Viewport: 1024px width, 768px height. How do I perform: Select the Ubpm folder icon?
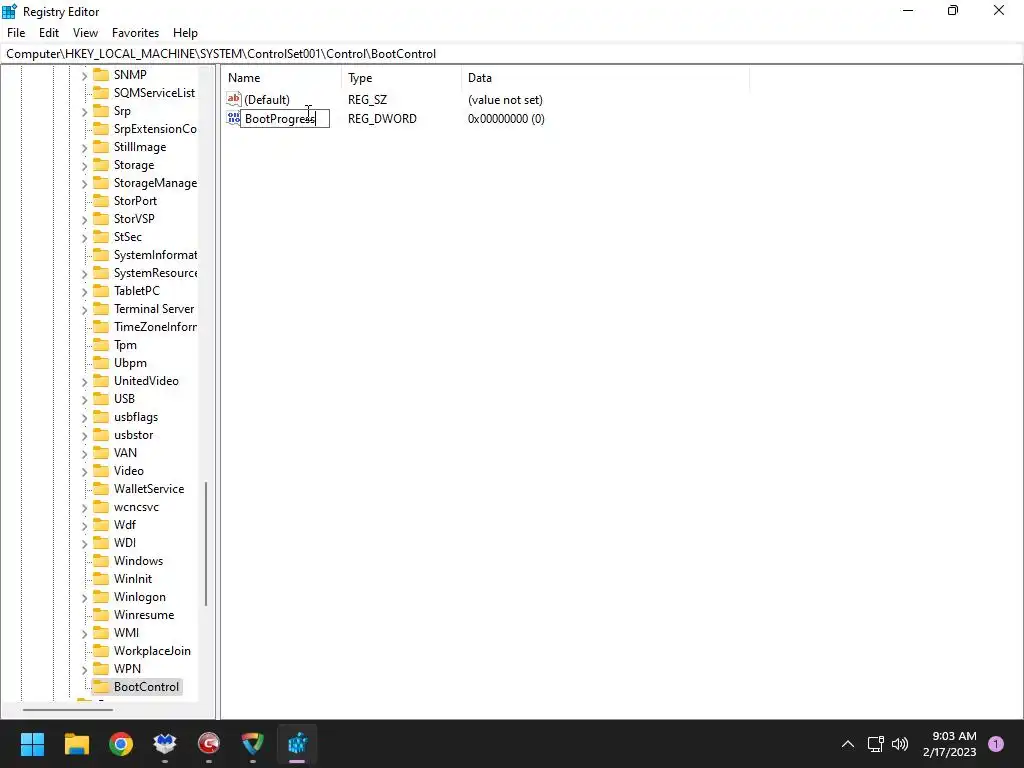(x=101, y=362)
